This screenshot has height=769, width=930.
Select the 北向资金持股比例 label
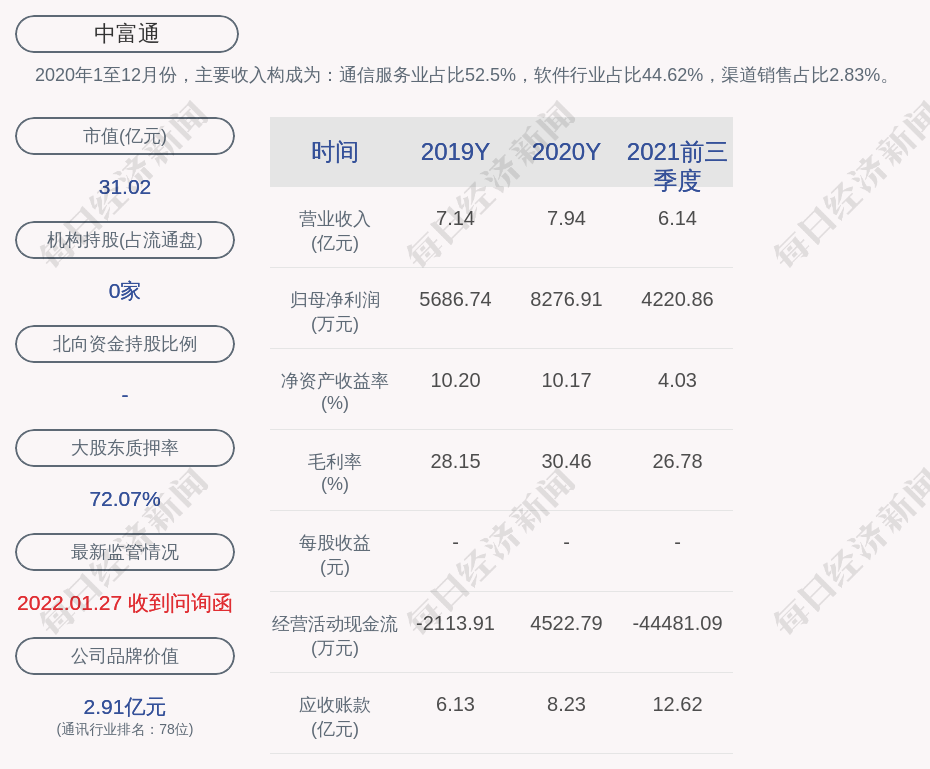click(125, 344)
